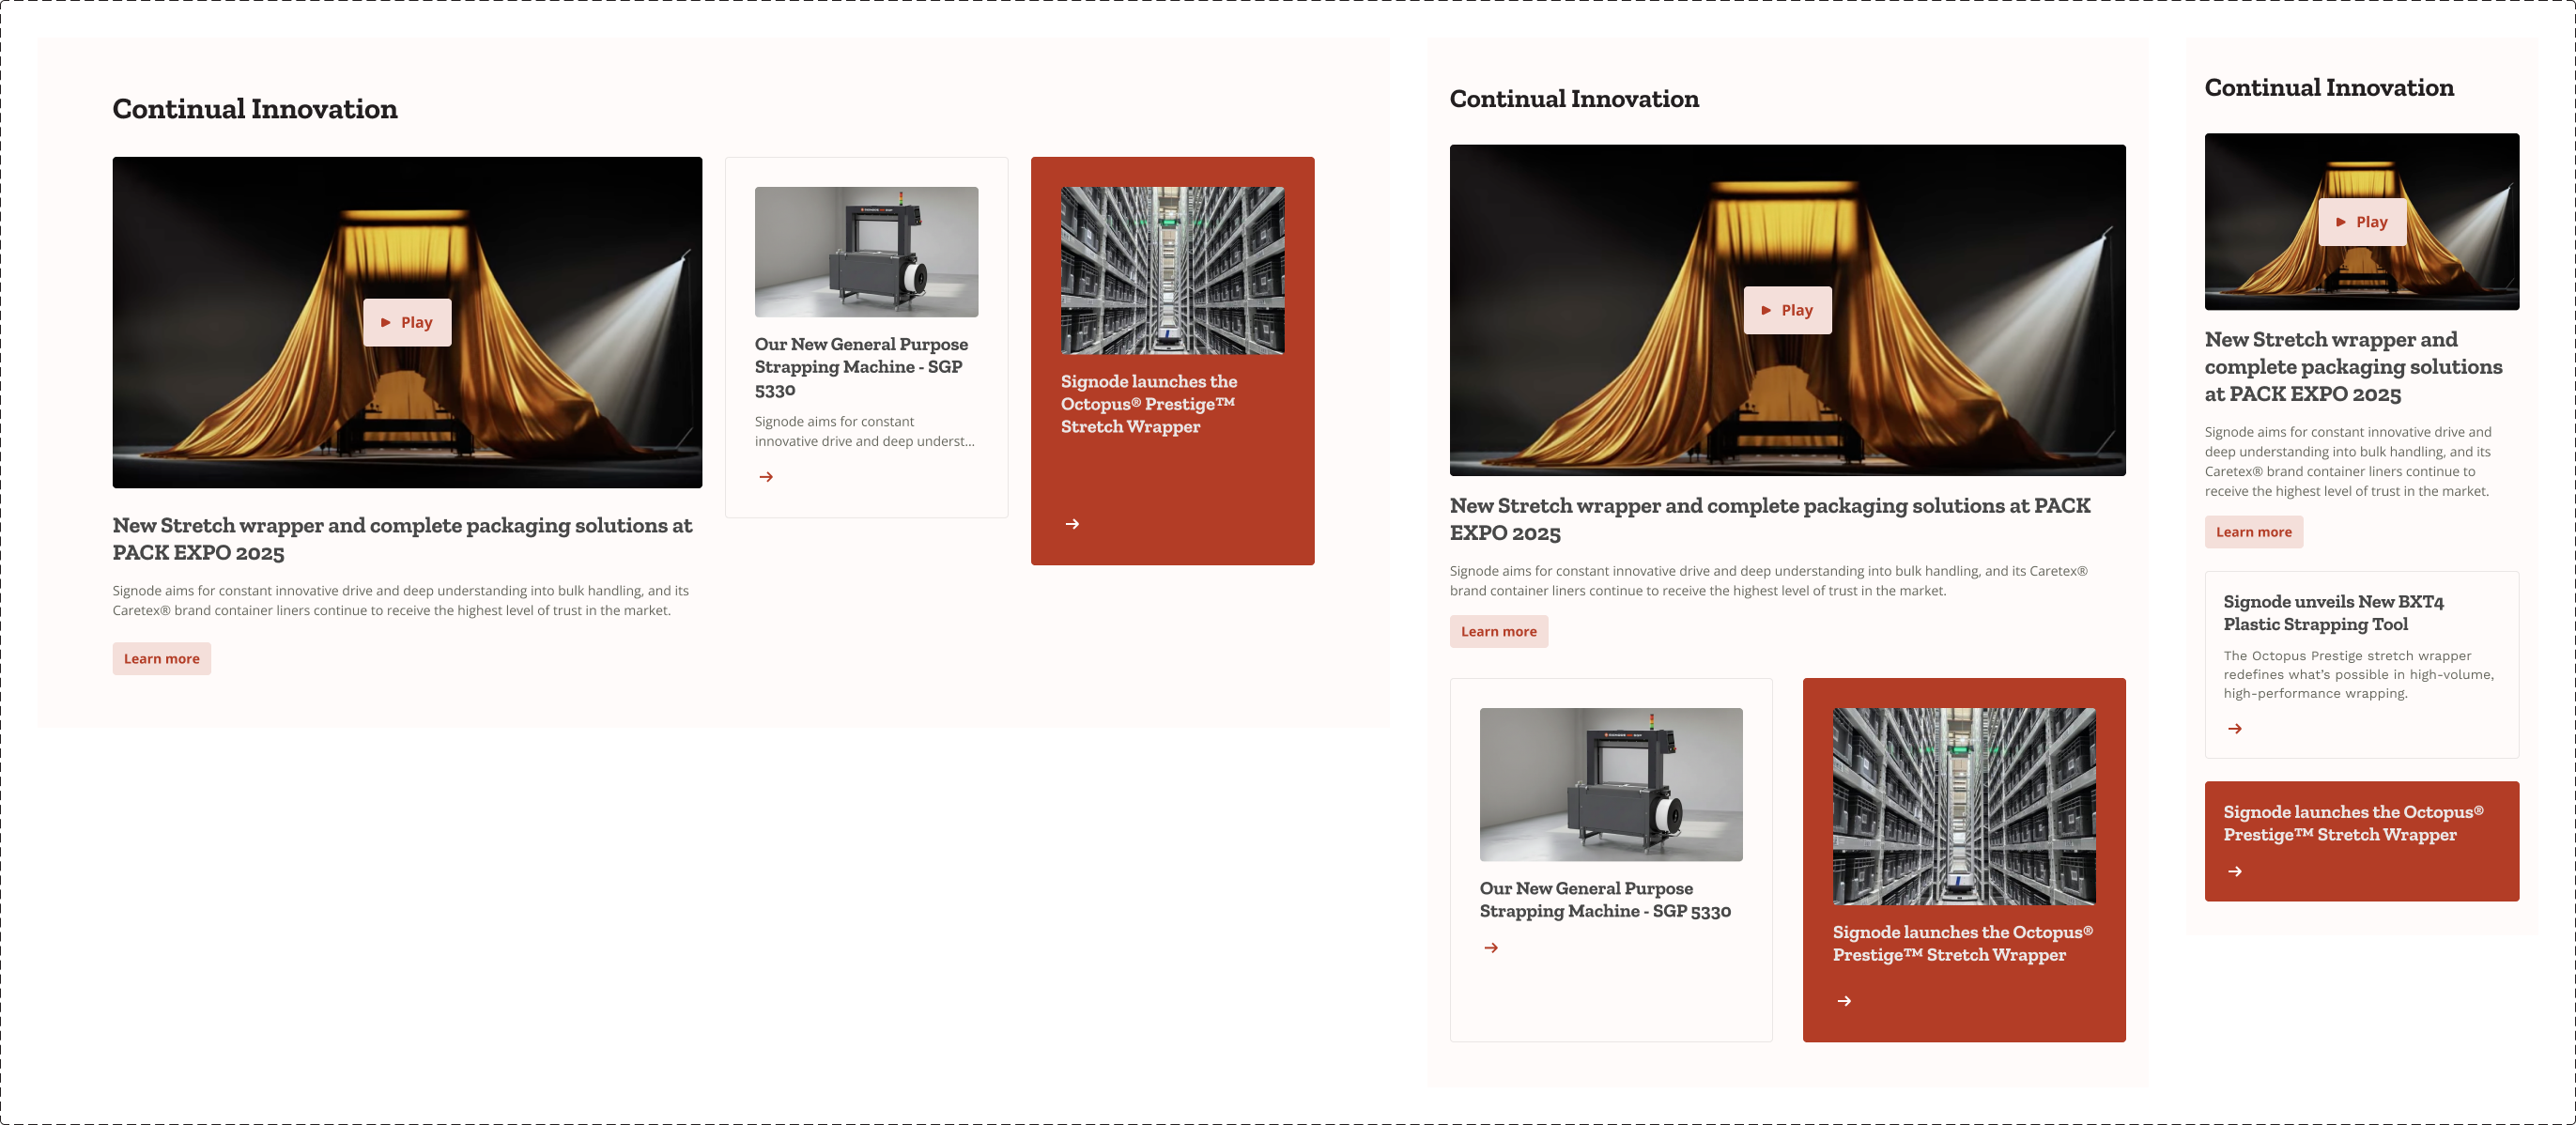Open desktop PACK EXPO 2025 headline
Screen dimensions: 2576x1125
coord(402,538)
